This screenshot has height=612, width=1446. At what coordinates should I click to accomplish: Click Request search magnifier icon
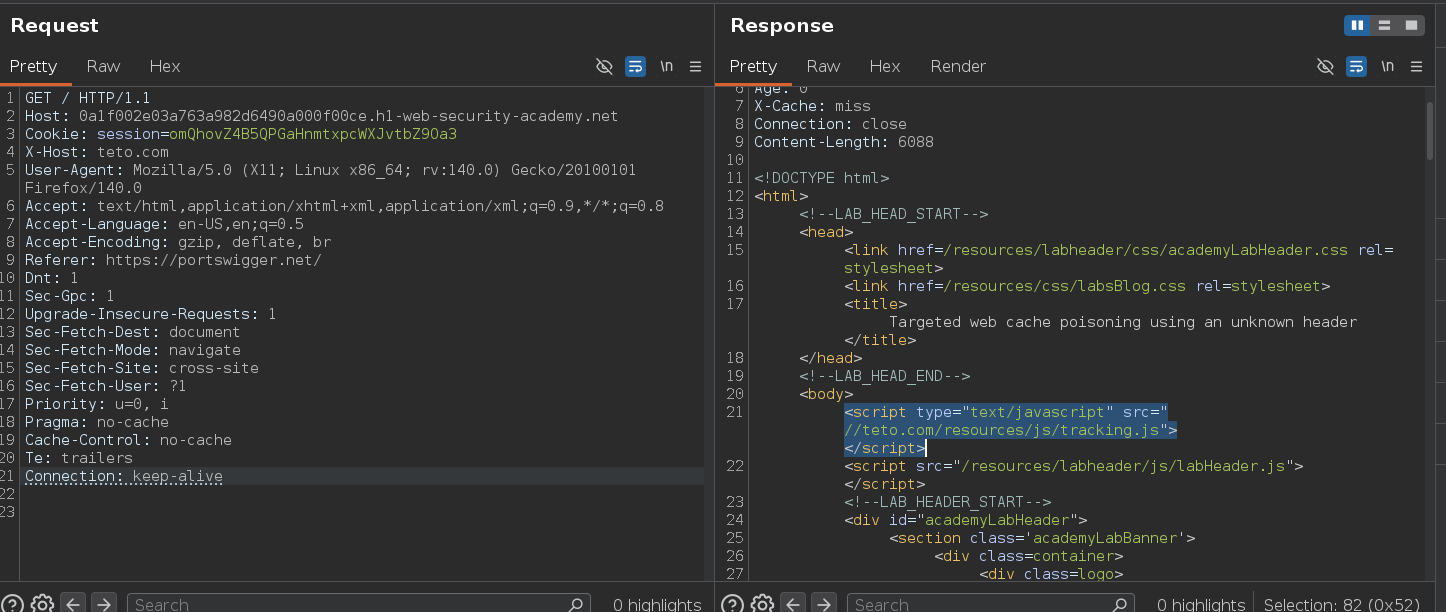click(576, 604)
